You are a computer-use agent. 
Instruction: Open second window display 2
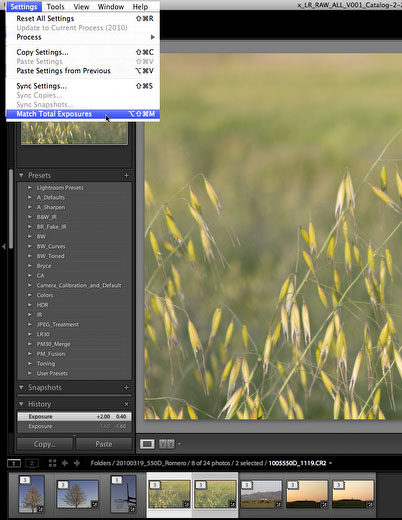32,463
